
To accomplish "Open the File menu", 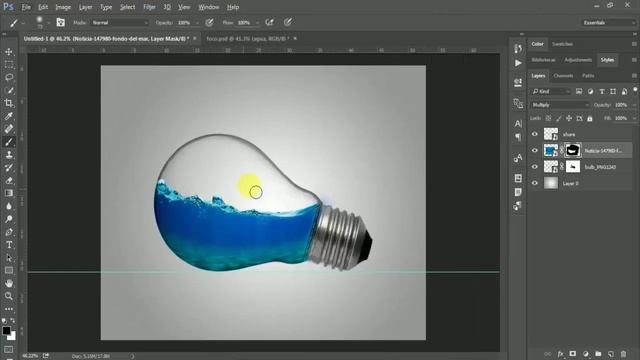I will (26, 7).
